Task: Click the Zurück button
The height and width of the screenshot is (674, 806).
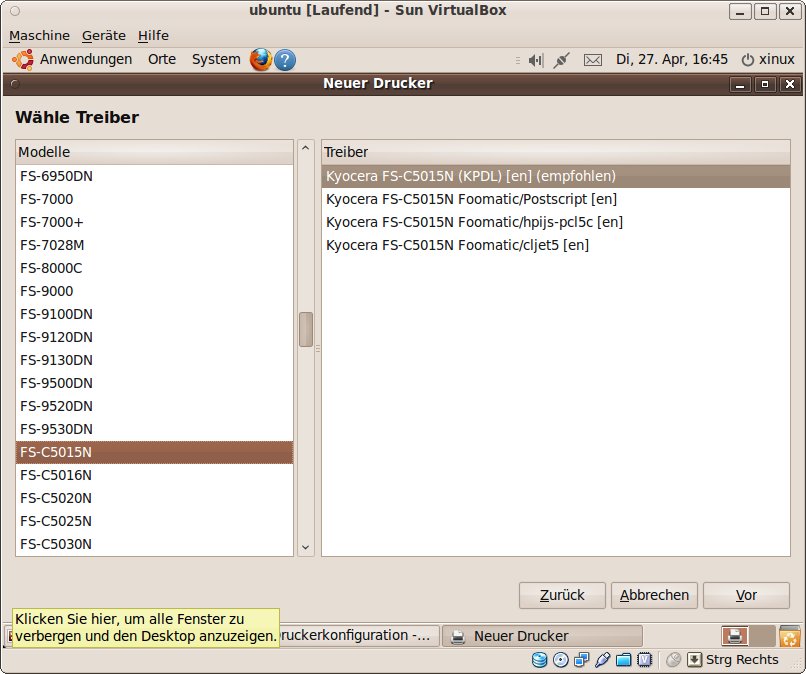Action: [562, 595]
